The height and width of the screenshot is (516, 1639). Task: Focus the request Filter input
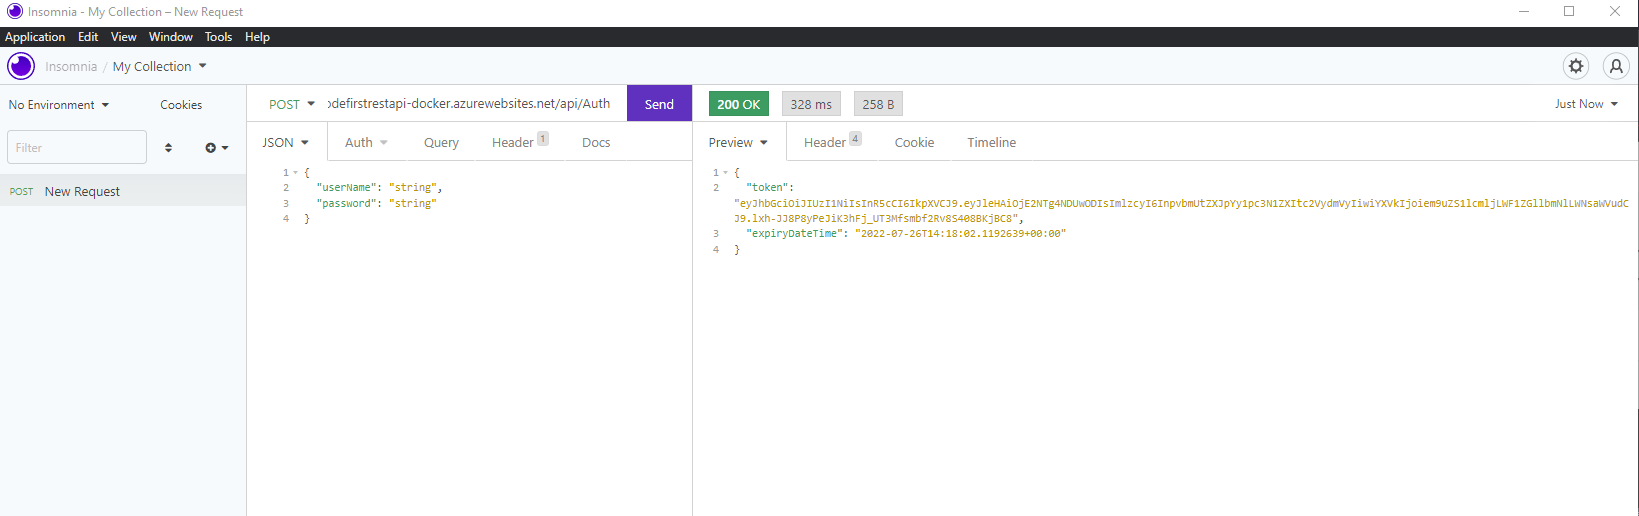(x=77, y=147)
